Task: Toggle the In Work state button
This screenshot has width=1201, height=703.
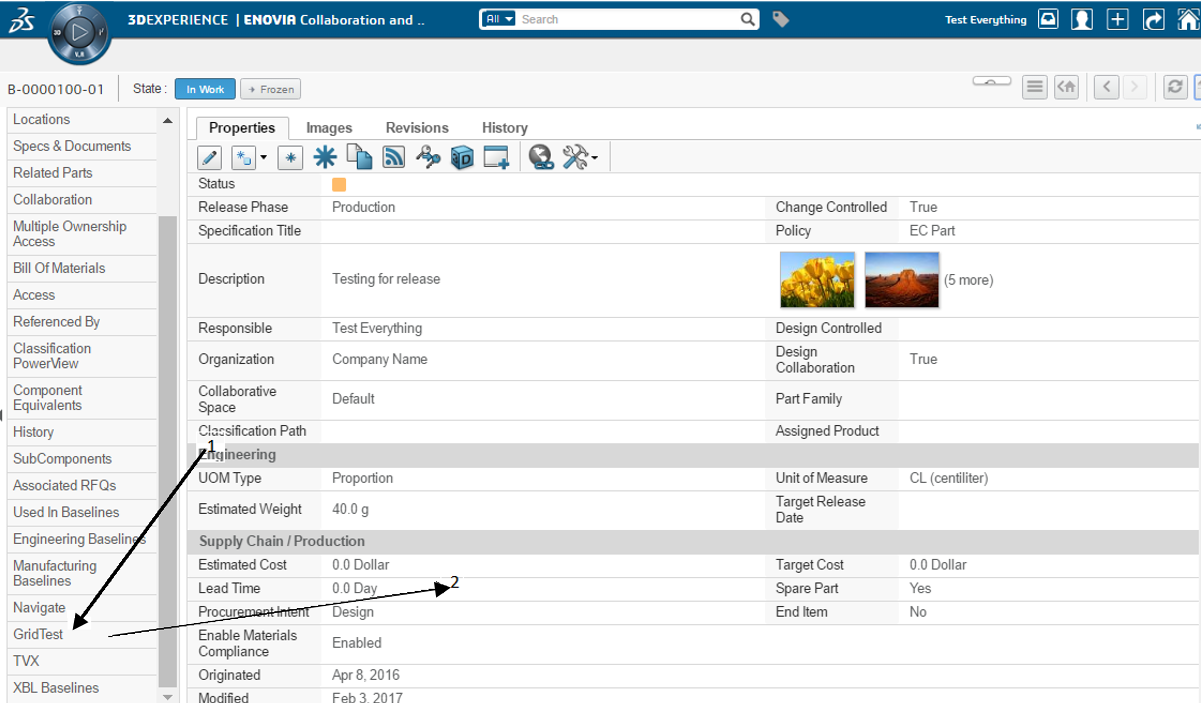Action: pos(205,89)
